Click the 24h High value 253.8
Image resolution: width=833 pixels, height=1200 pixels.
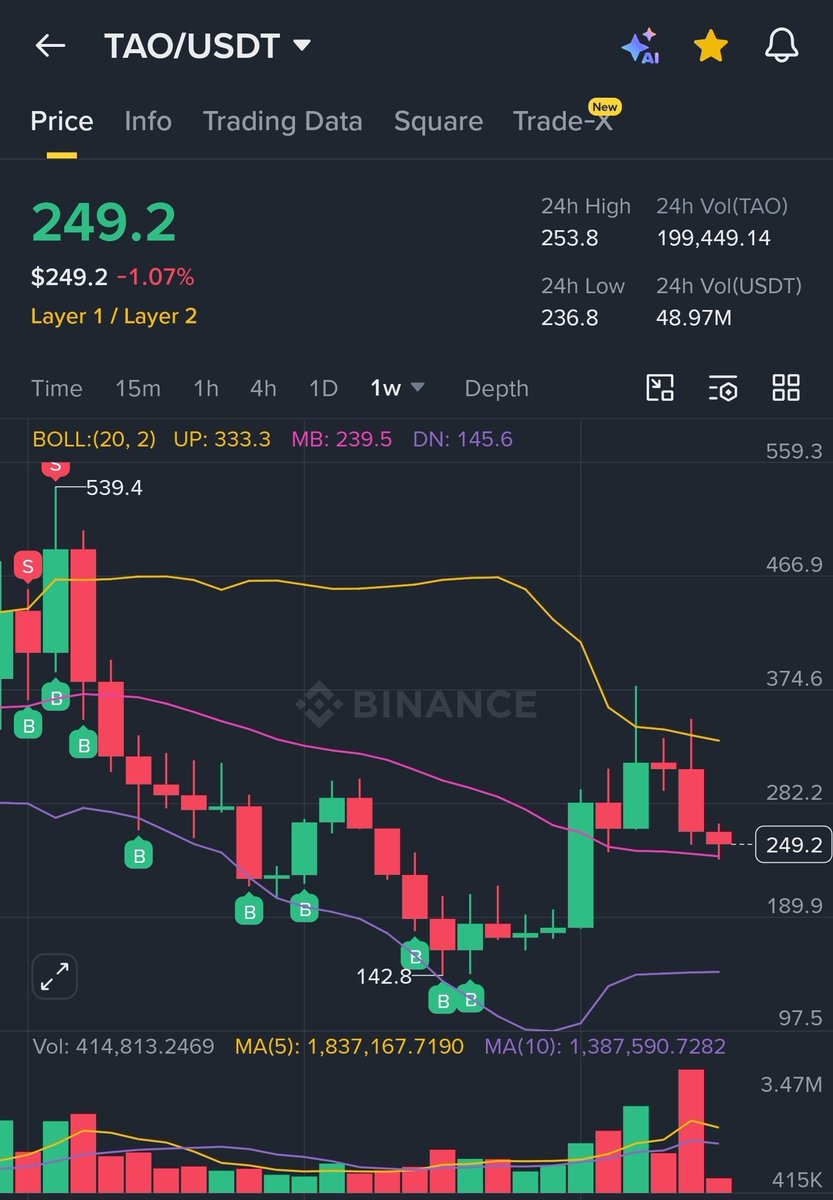click(x=570, y=238)
